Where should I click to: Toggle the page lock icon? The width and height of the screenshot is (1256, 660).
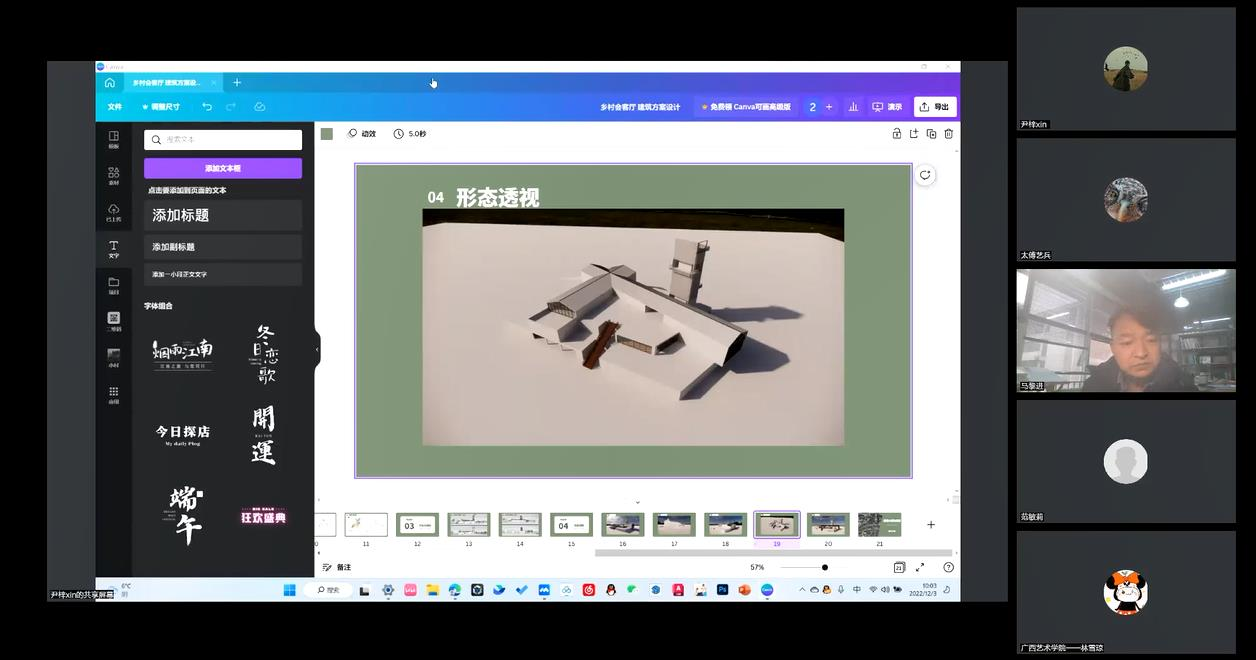coord(897,134)
